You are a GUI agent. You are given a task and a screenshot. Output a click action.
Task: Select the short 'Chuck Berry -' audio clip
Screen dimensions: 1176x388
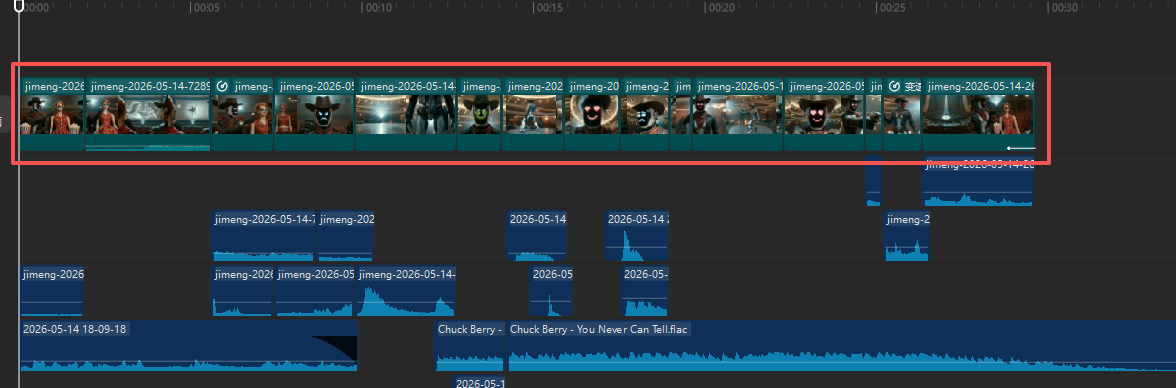coord(470,346)
